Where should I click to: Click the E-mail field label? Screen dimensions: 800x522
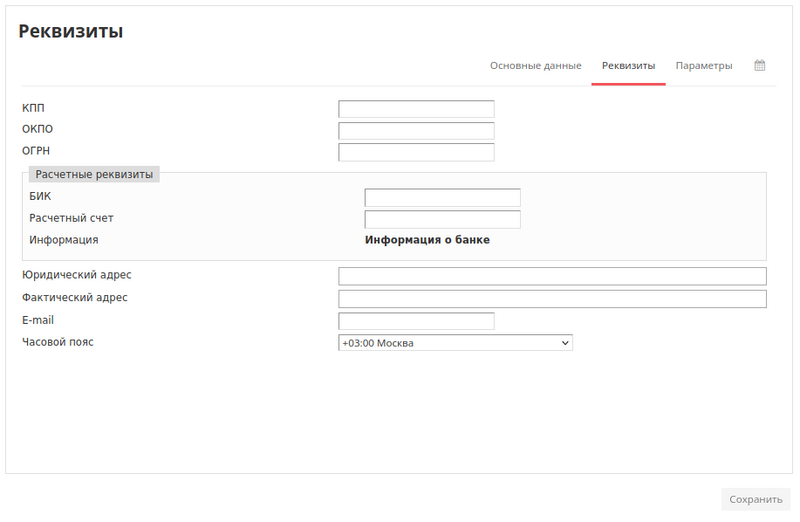(x=38, y=320)
